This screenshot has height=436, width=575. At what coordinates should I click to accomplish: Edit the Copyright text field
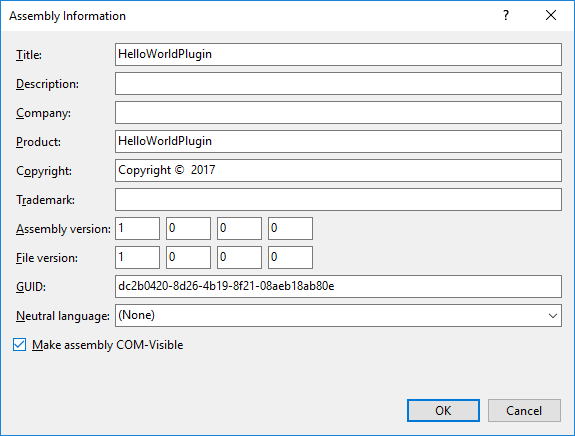pyautogui.click(x=338, y=171)
